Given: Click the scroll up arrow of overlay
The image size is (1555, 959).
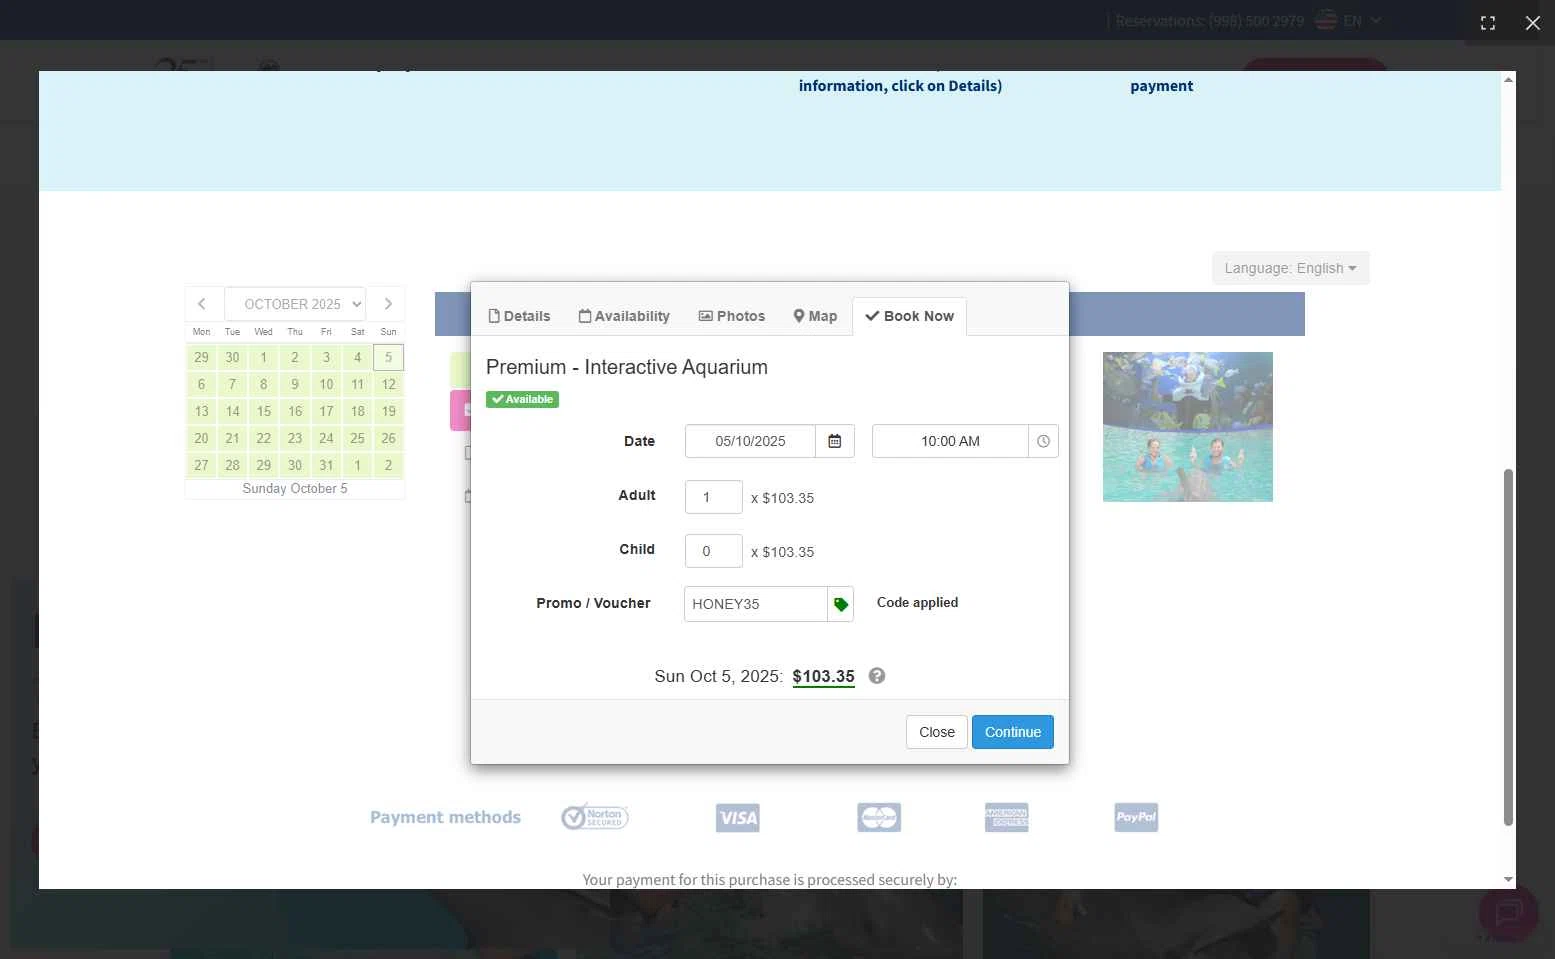Looking at the screenshot, I should click(x=1508, y=79).
